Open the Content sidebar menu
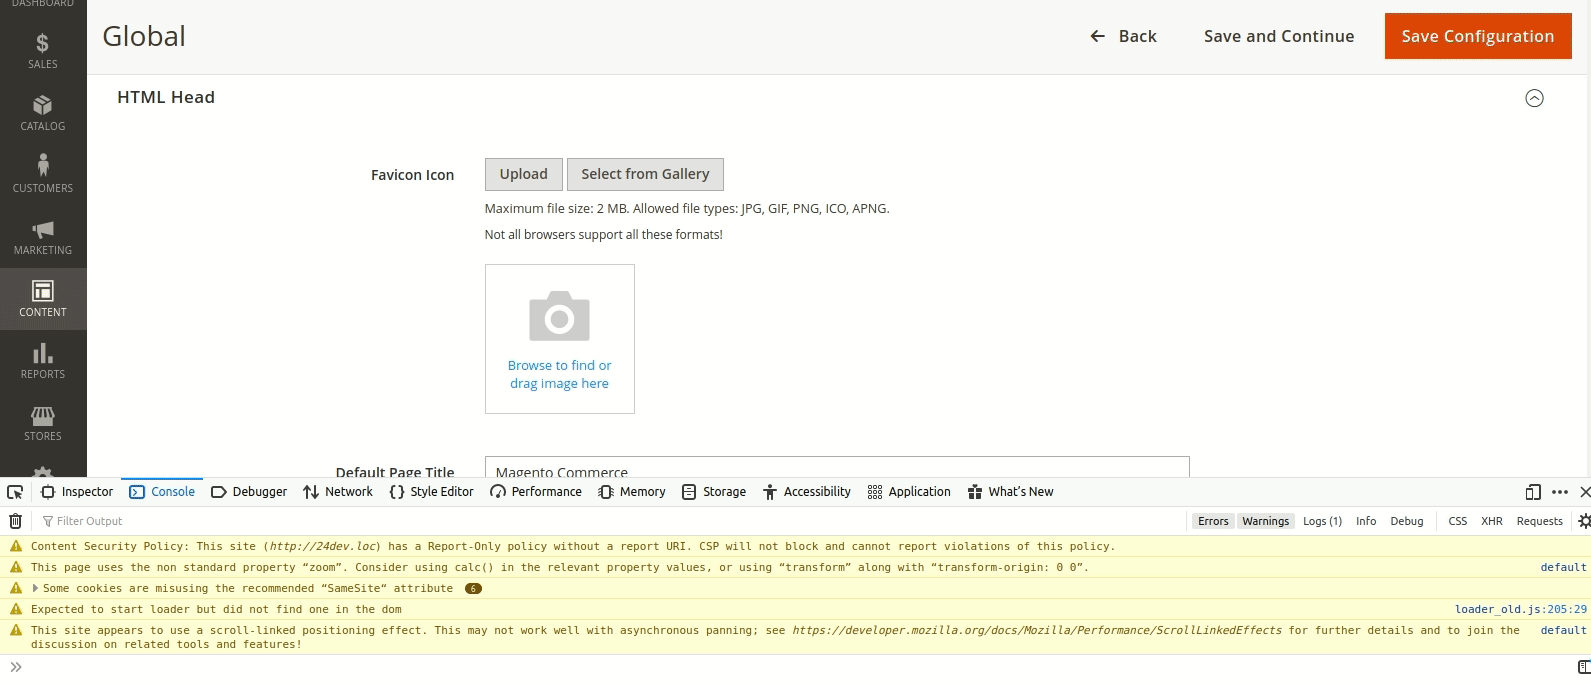Viewport: 1591px width, 685px height. pos(43,299)
